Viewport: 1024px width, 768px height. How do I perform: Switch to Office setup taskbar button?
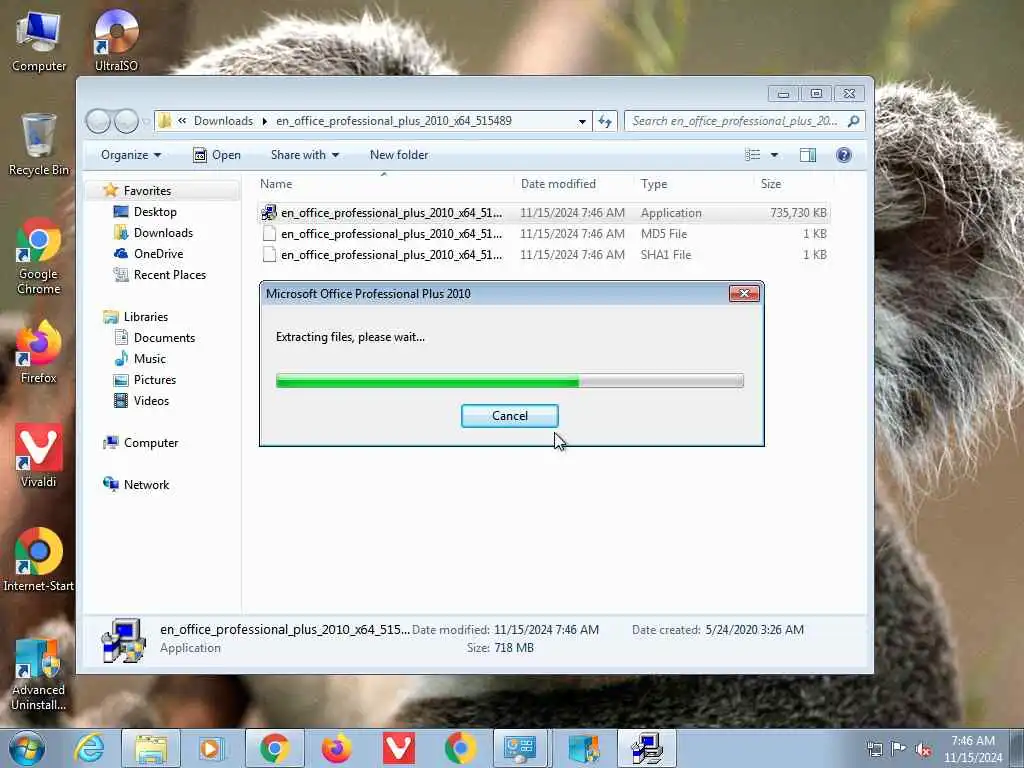point(647,748)
